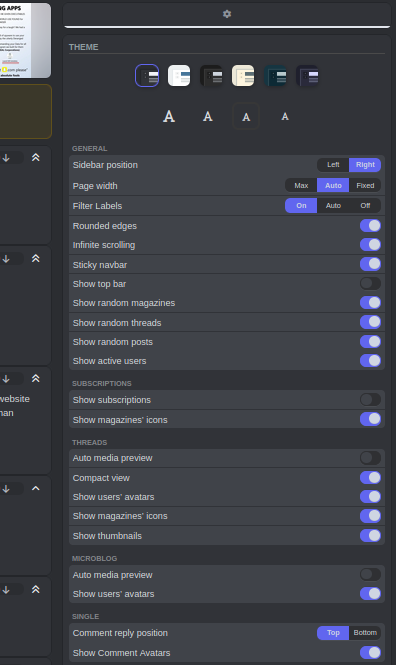The image size is (396, 665).
Task: Switch Filter Labels to Off
Action: point(365,206)
